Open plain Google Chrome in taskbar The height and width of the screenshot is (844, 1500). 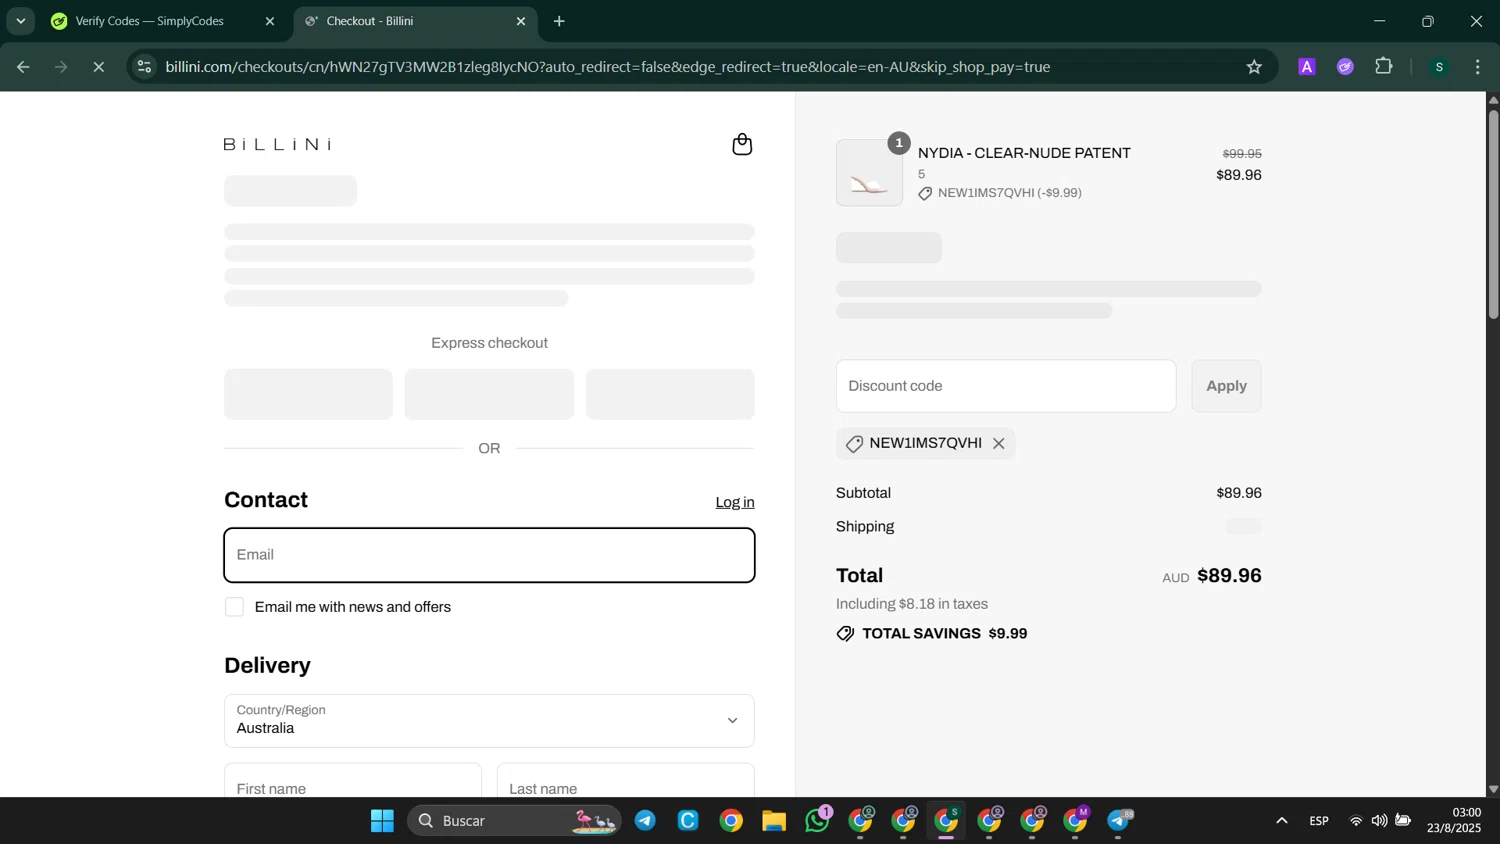click(731, 821)
